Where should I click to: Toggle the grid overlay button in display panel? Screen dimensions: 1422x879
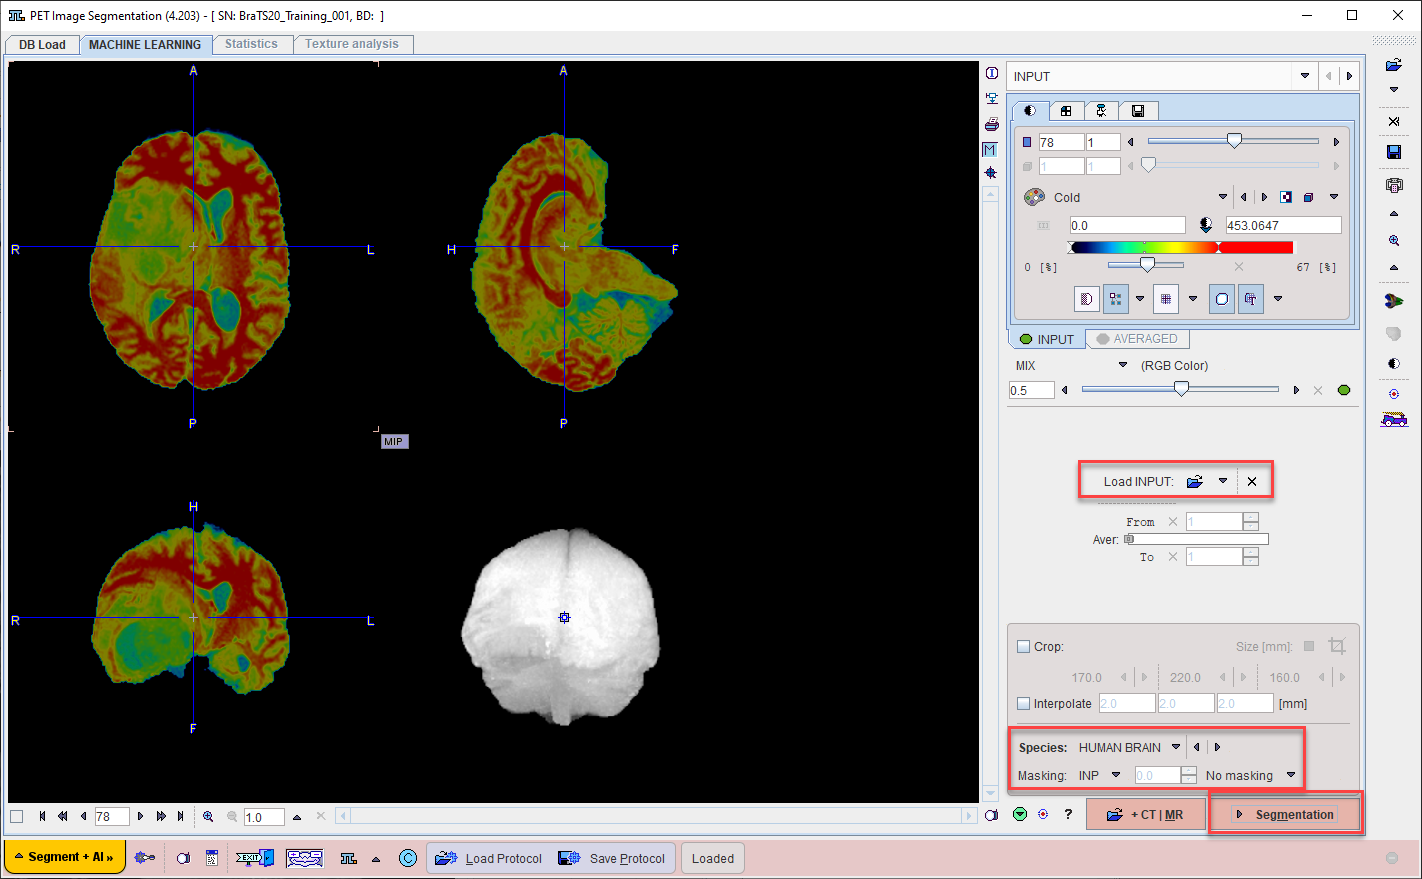coord(1165,299)
